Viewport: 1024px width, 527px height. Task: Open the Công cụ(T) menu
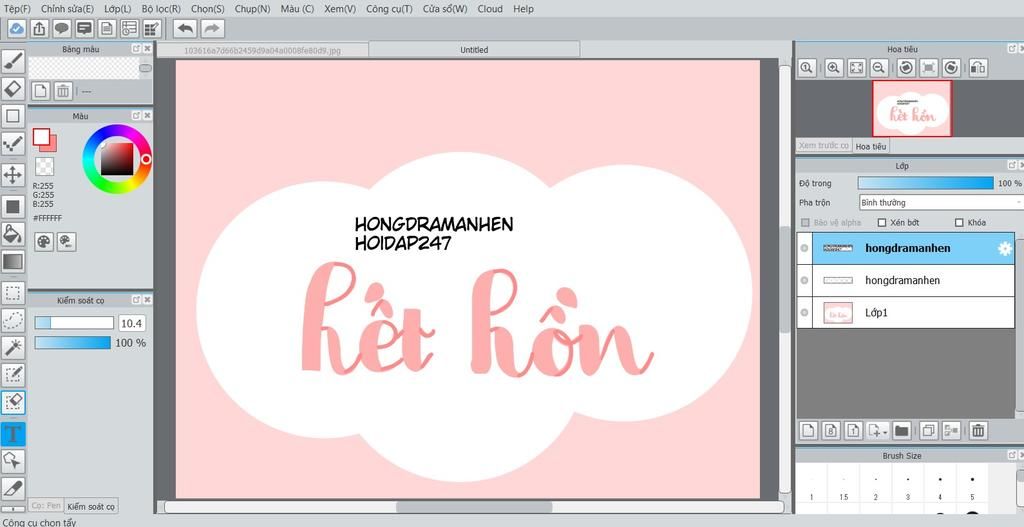tap(389, 8)
